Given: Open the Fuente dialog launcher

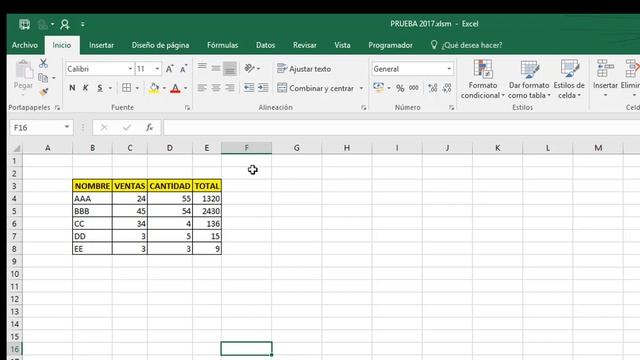Looking at the screenshot, I should point(187,108).
